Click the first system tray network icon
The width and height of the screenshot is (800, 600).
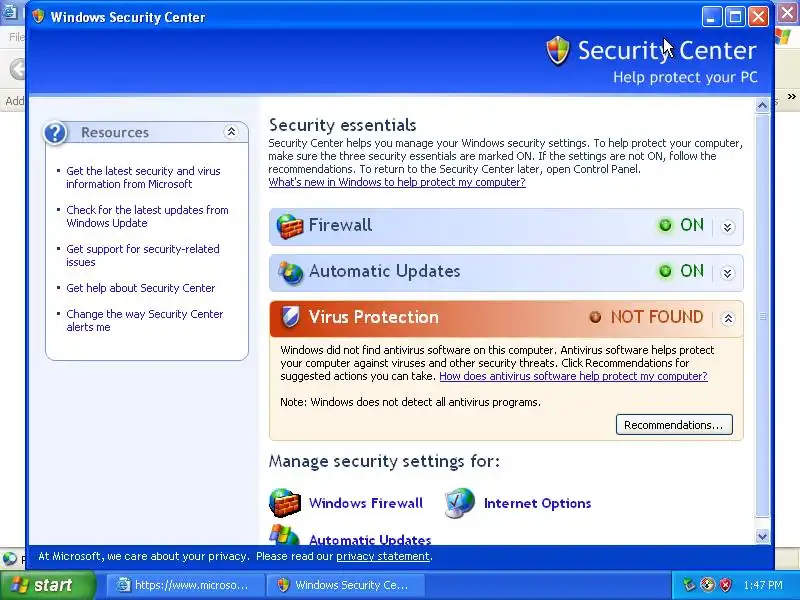pyautogui.click(x=689, y=585)
